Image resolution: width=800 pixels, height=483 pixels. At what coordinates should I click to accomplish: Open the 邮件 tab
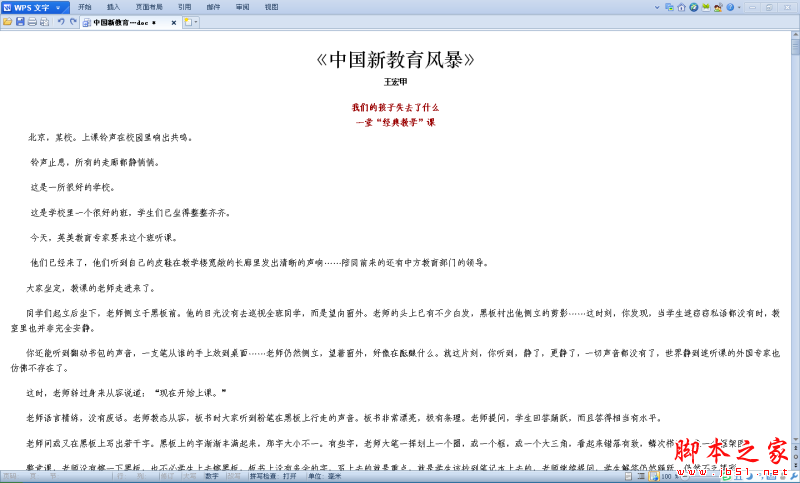point(213,7)
